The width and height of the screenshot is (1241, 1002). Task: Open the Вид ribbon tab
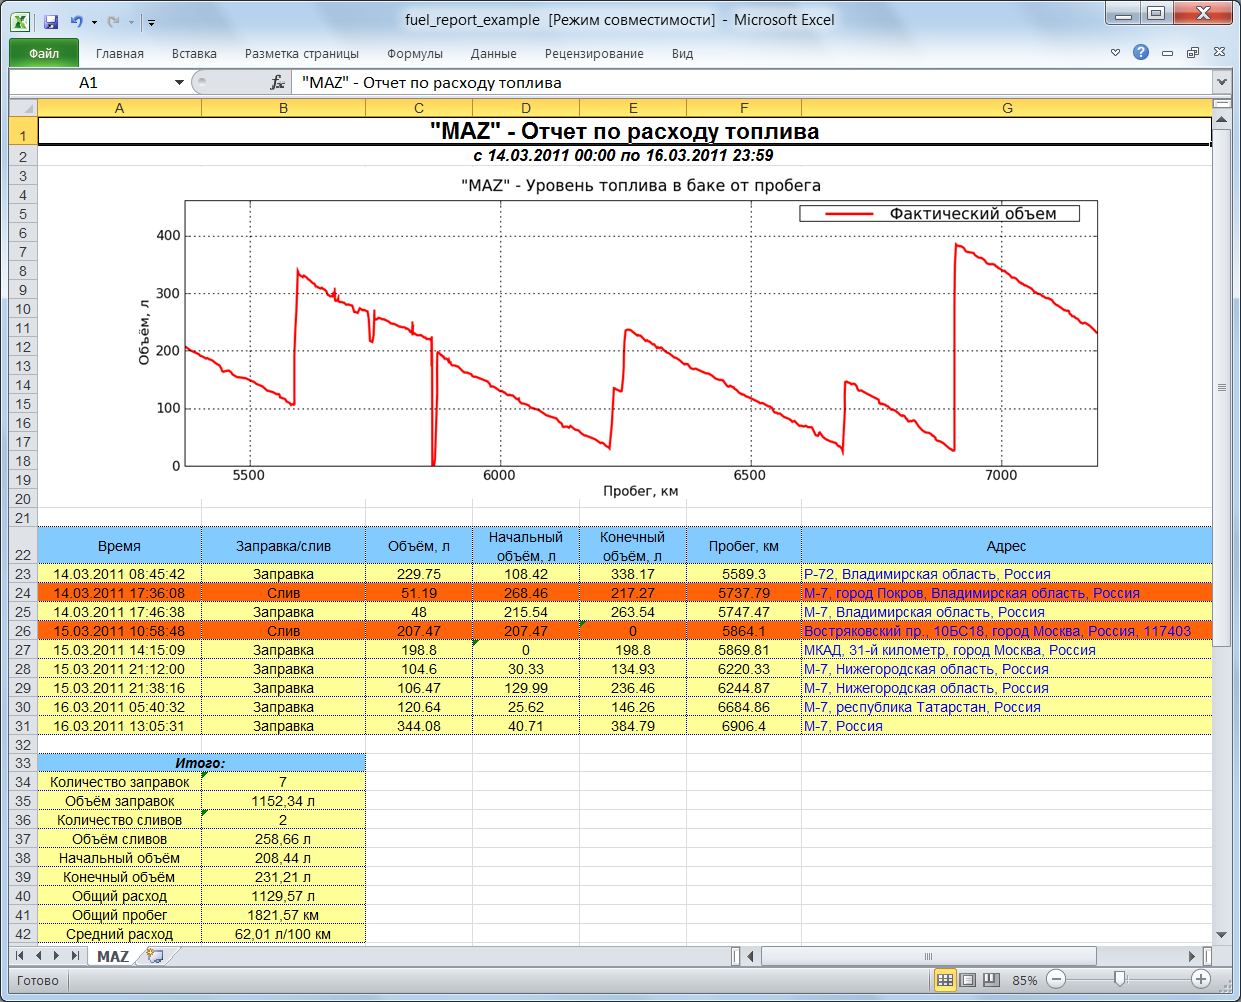(683, 54)
